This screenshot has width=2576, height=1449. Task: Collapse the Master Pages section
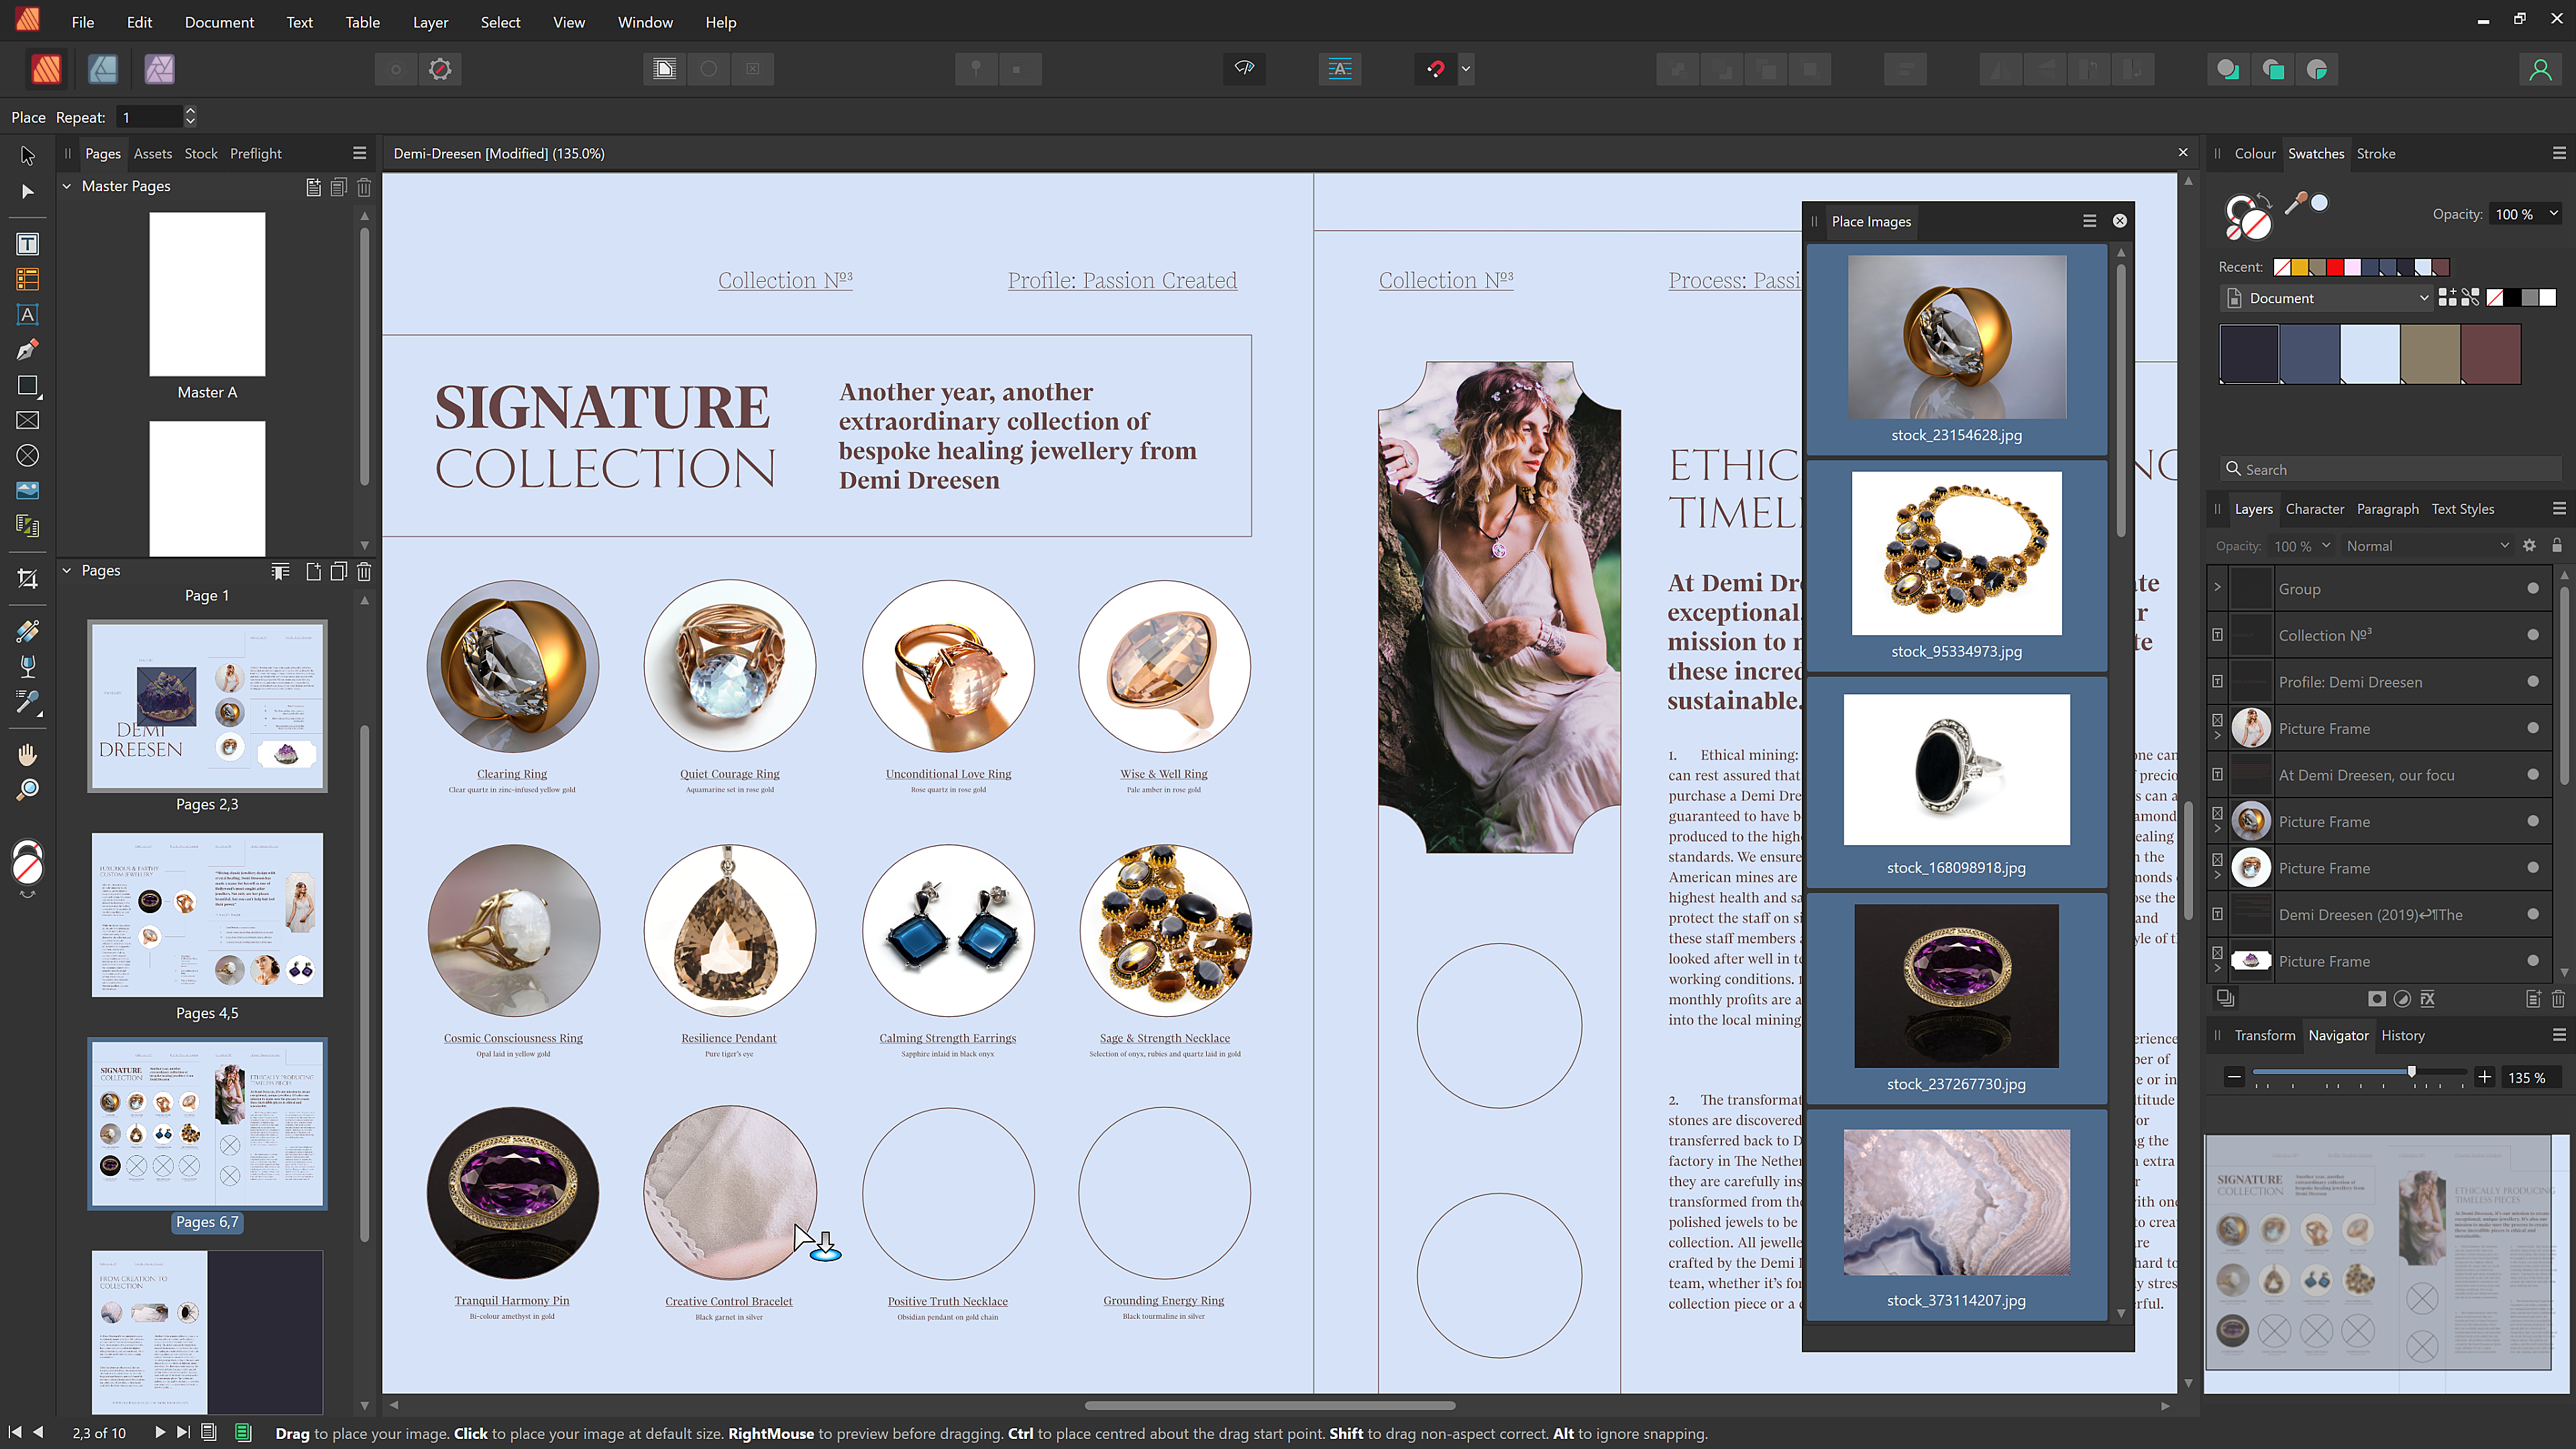[x=67, y=186]
